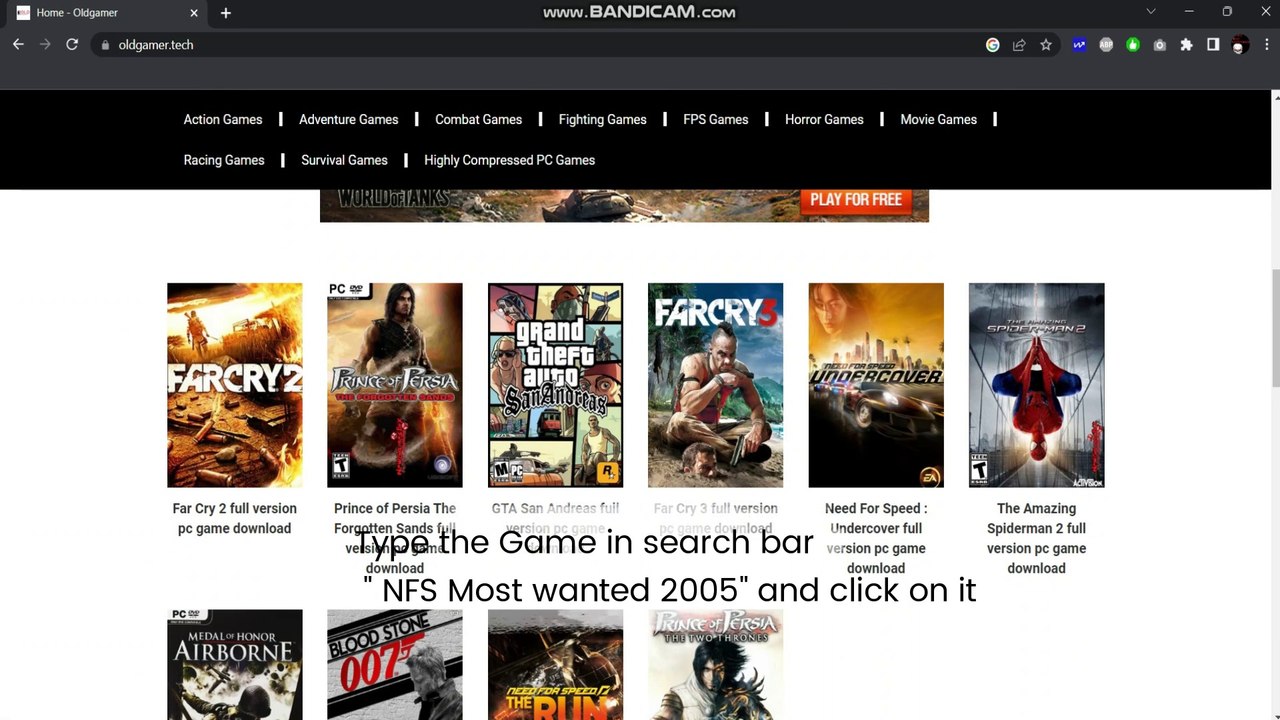Follow the Need For Speed Undercover download link

click(x=876, y=538)
